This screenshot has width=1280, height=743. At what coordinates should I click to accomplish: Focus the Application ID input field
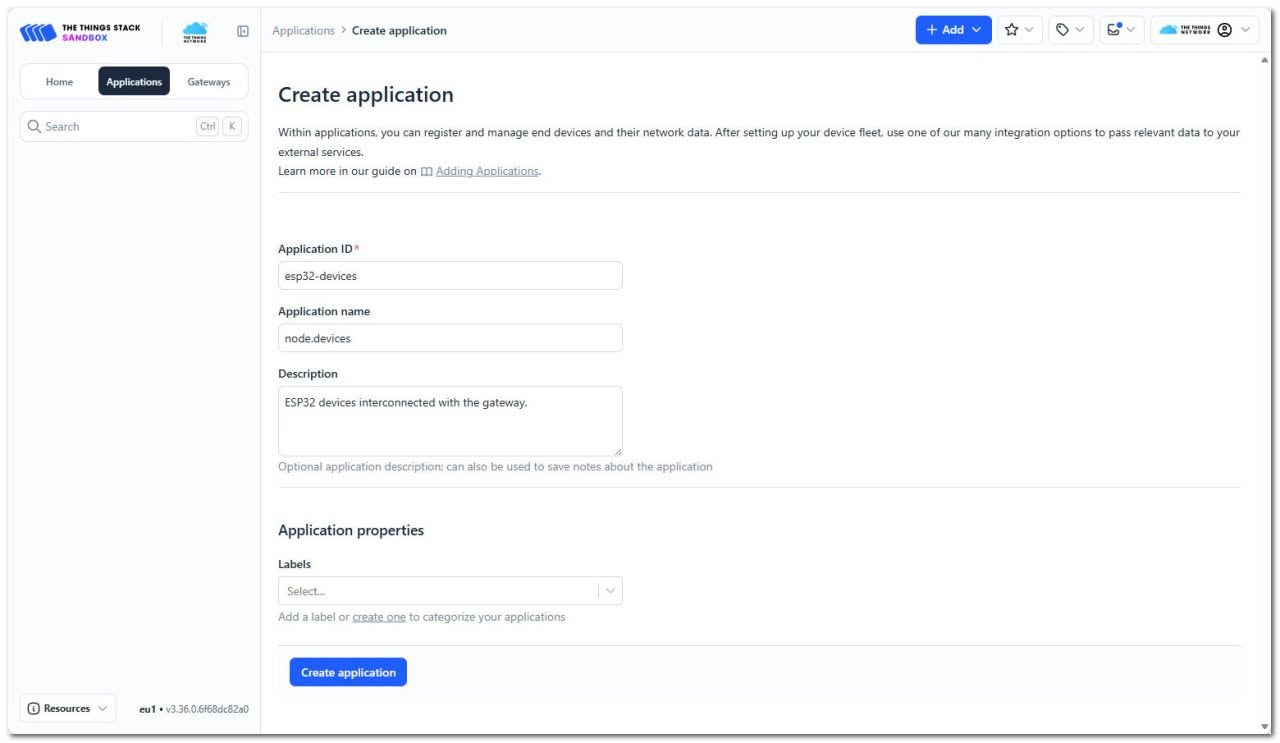click(450, 276)
